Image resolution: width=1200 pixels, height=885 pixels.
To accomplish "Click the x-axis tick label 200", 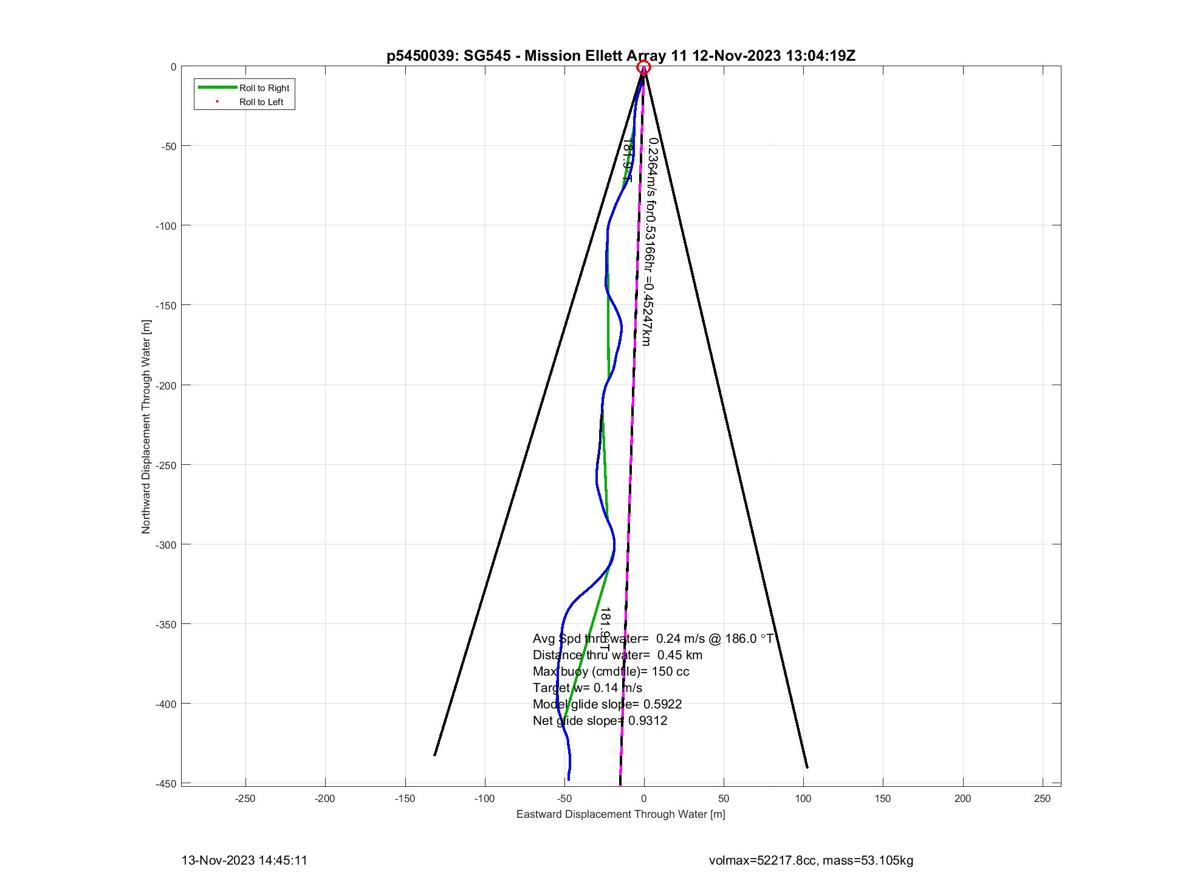I will (x=963, y=799).
